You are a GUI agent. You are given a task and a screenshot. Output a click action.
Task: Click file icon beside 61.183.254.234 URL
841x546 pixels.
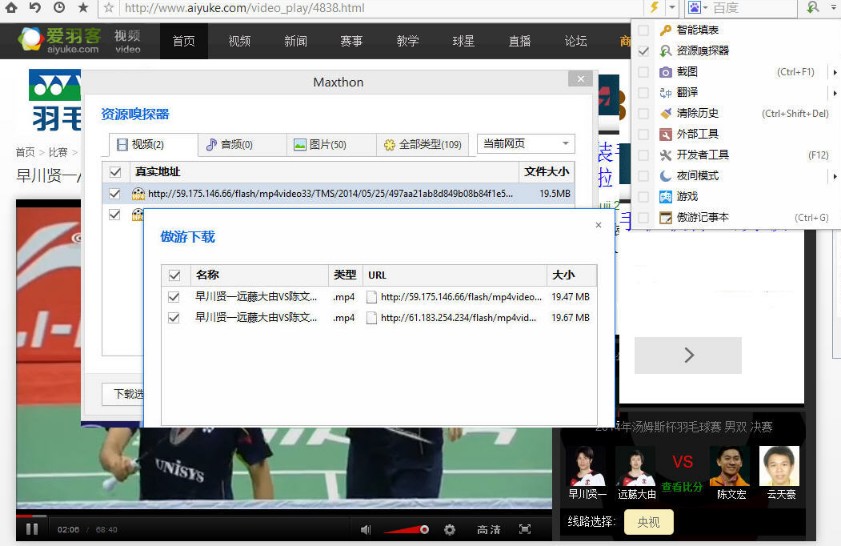pos(371,318)
